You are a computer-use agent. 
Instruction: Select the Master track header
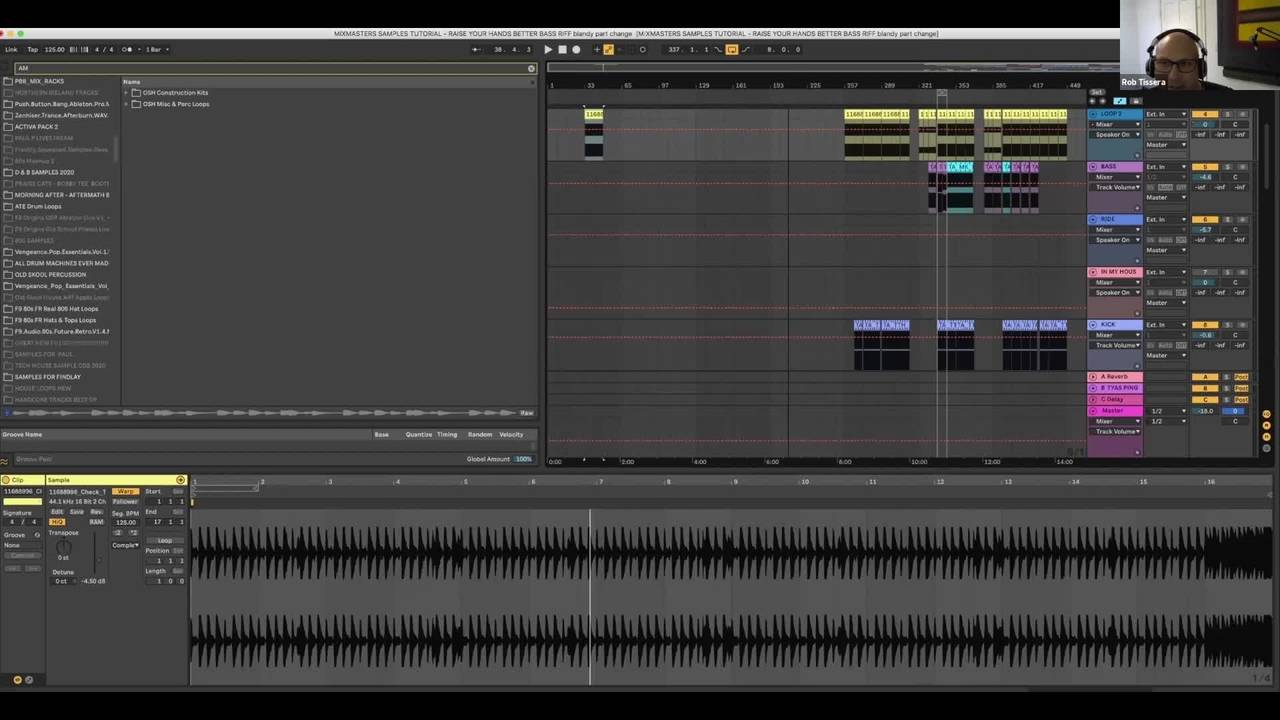(1114, 411)
